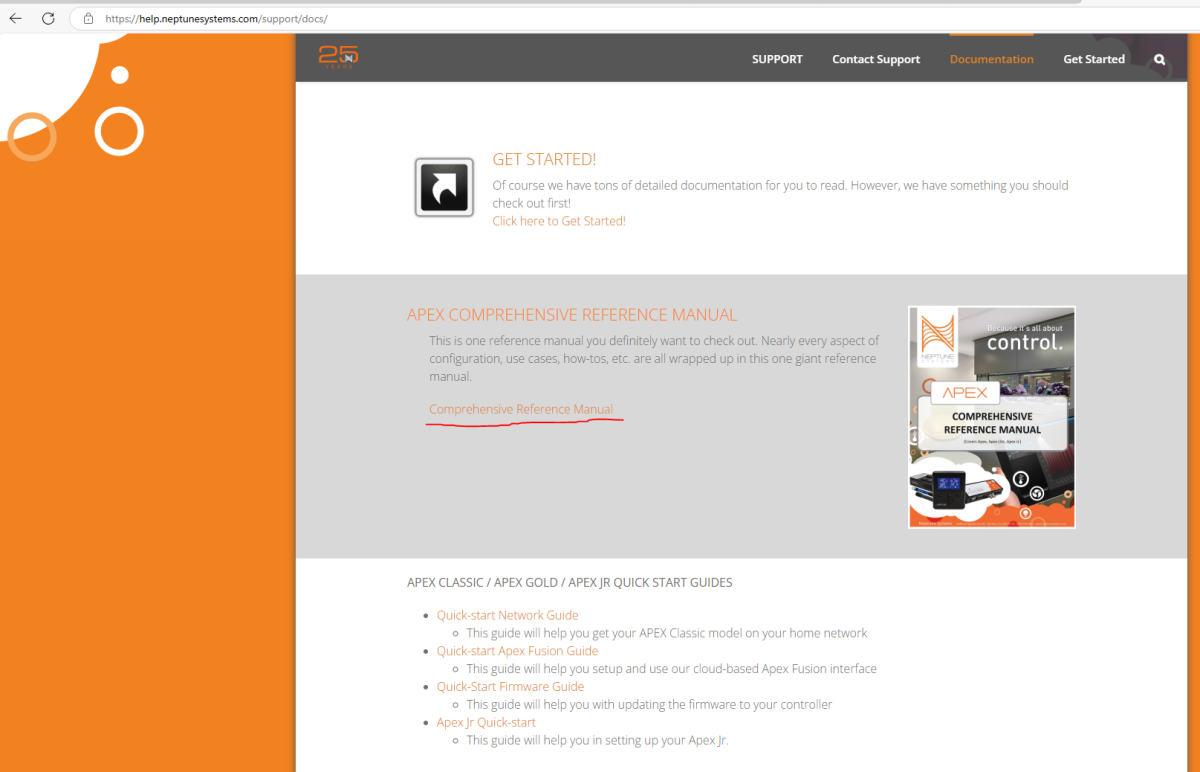This screenshot has width=1200, height=772.
Task: Open the Apex Jr Quick-start link
Action: click(486, 722)
